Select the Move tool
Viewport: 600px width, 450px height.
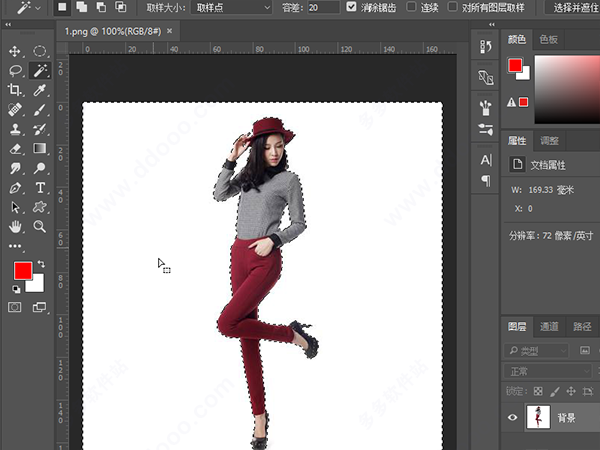pyautogui.click(x=15, y=51)
